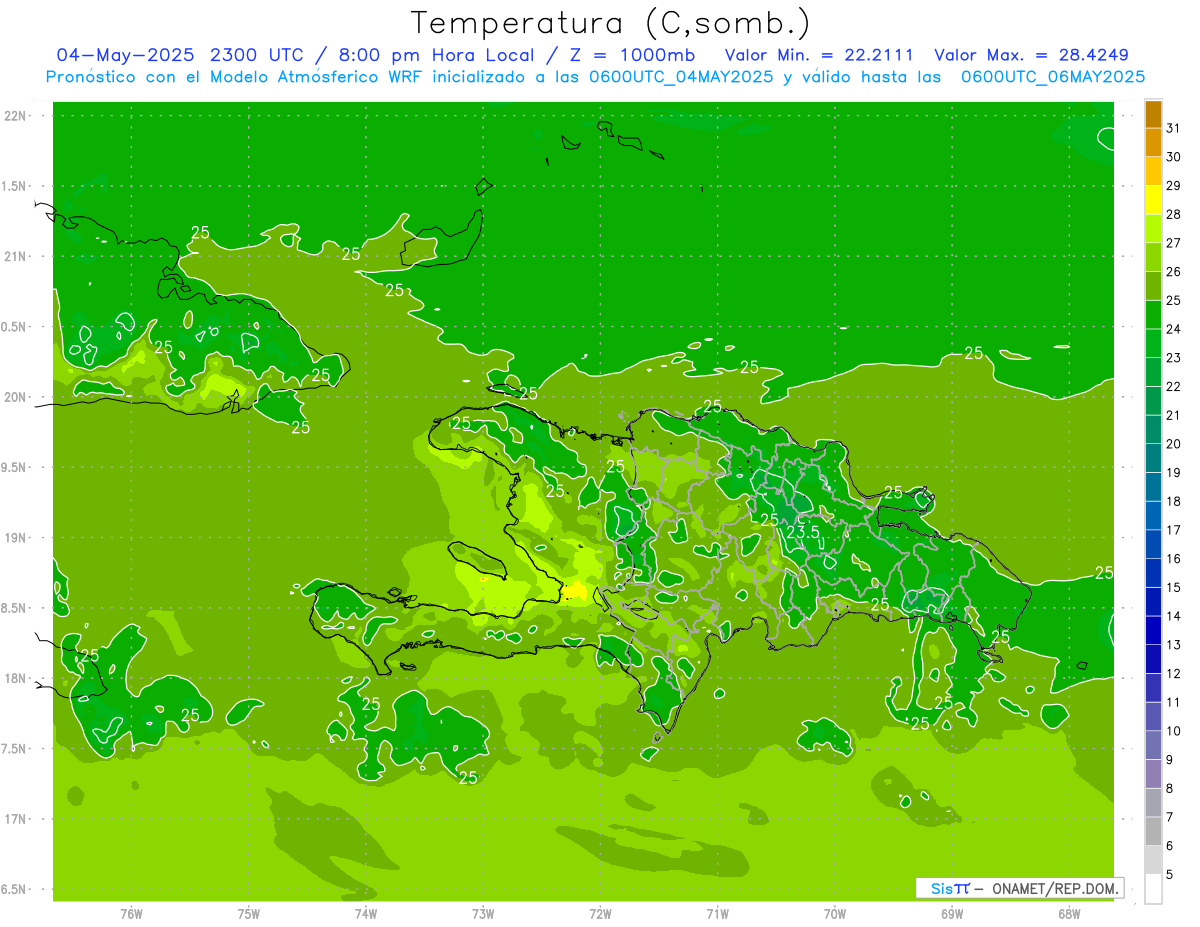Select the '04-May-2025 2300 UTC' timestamp

pyautogui.click(x=180, y=55)
